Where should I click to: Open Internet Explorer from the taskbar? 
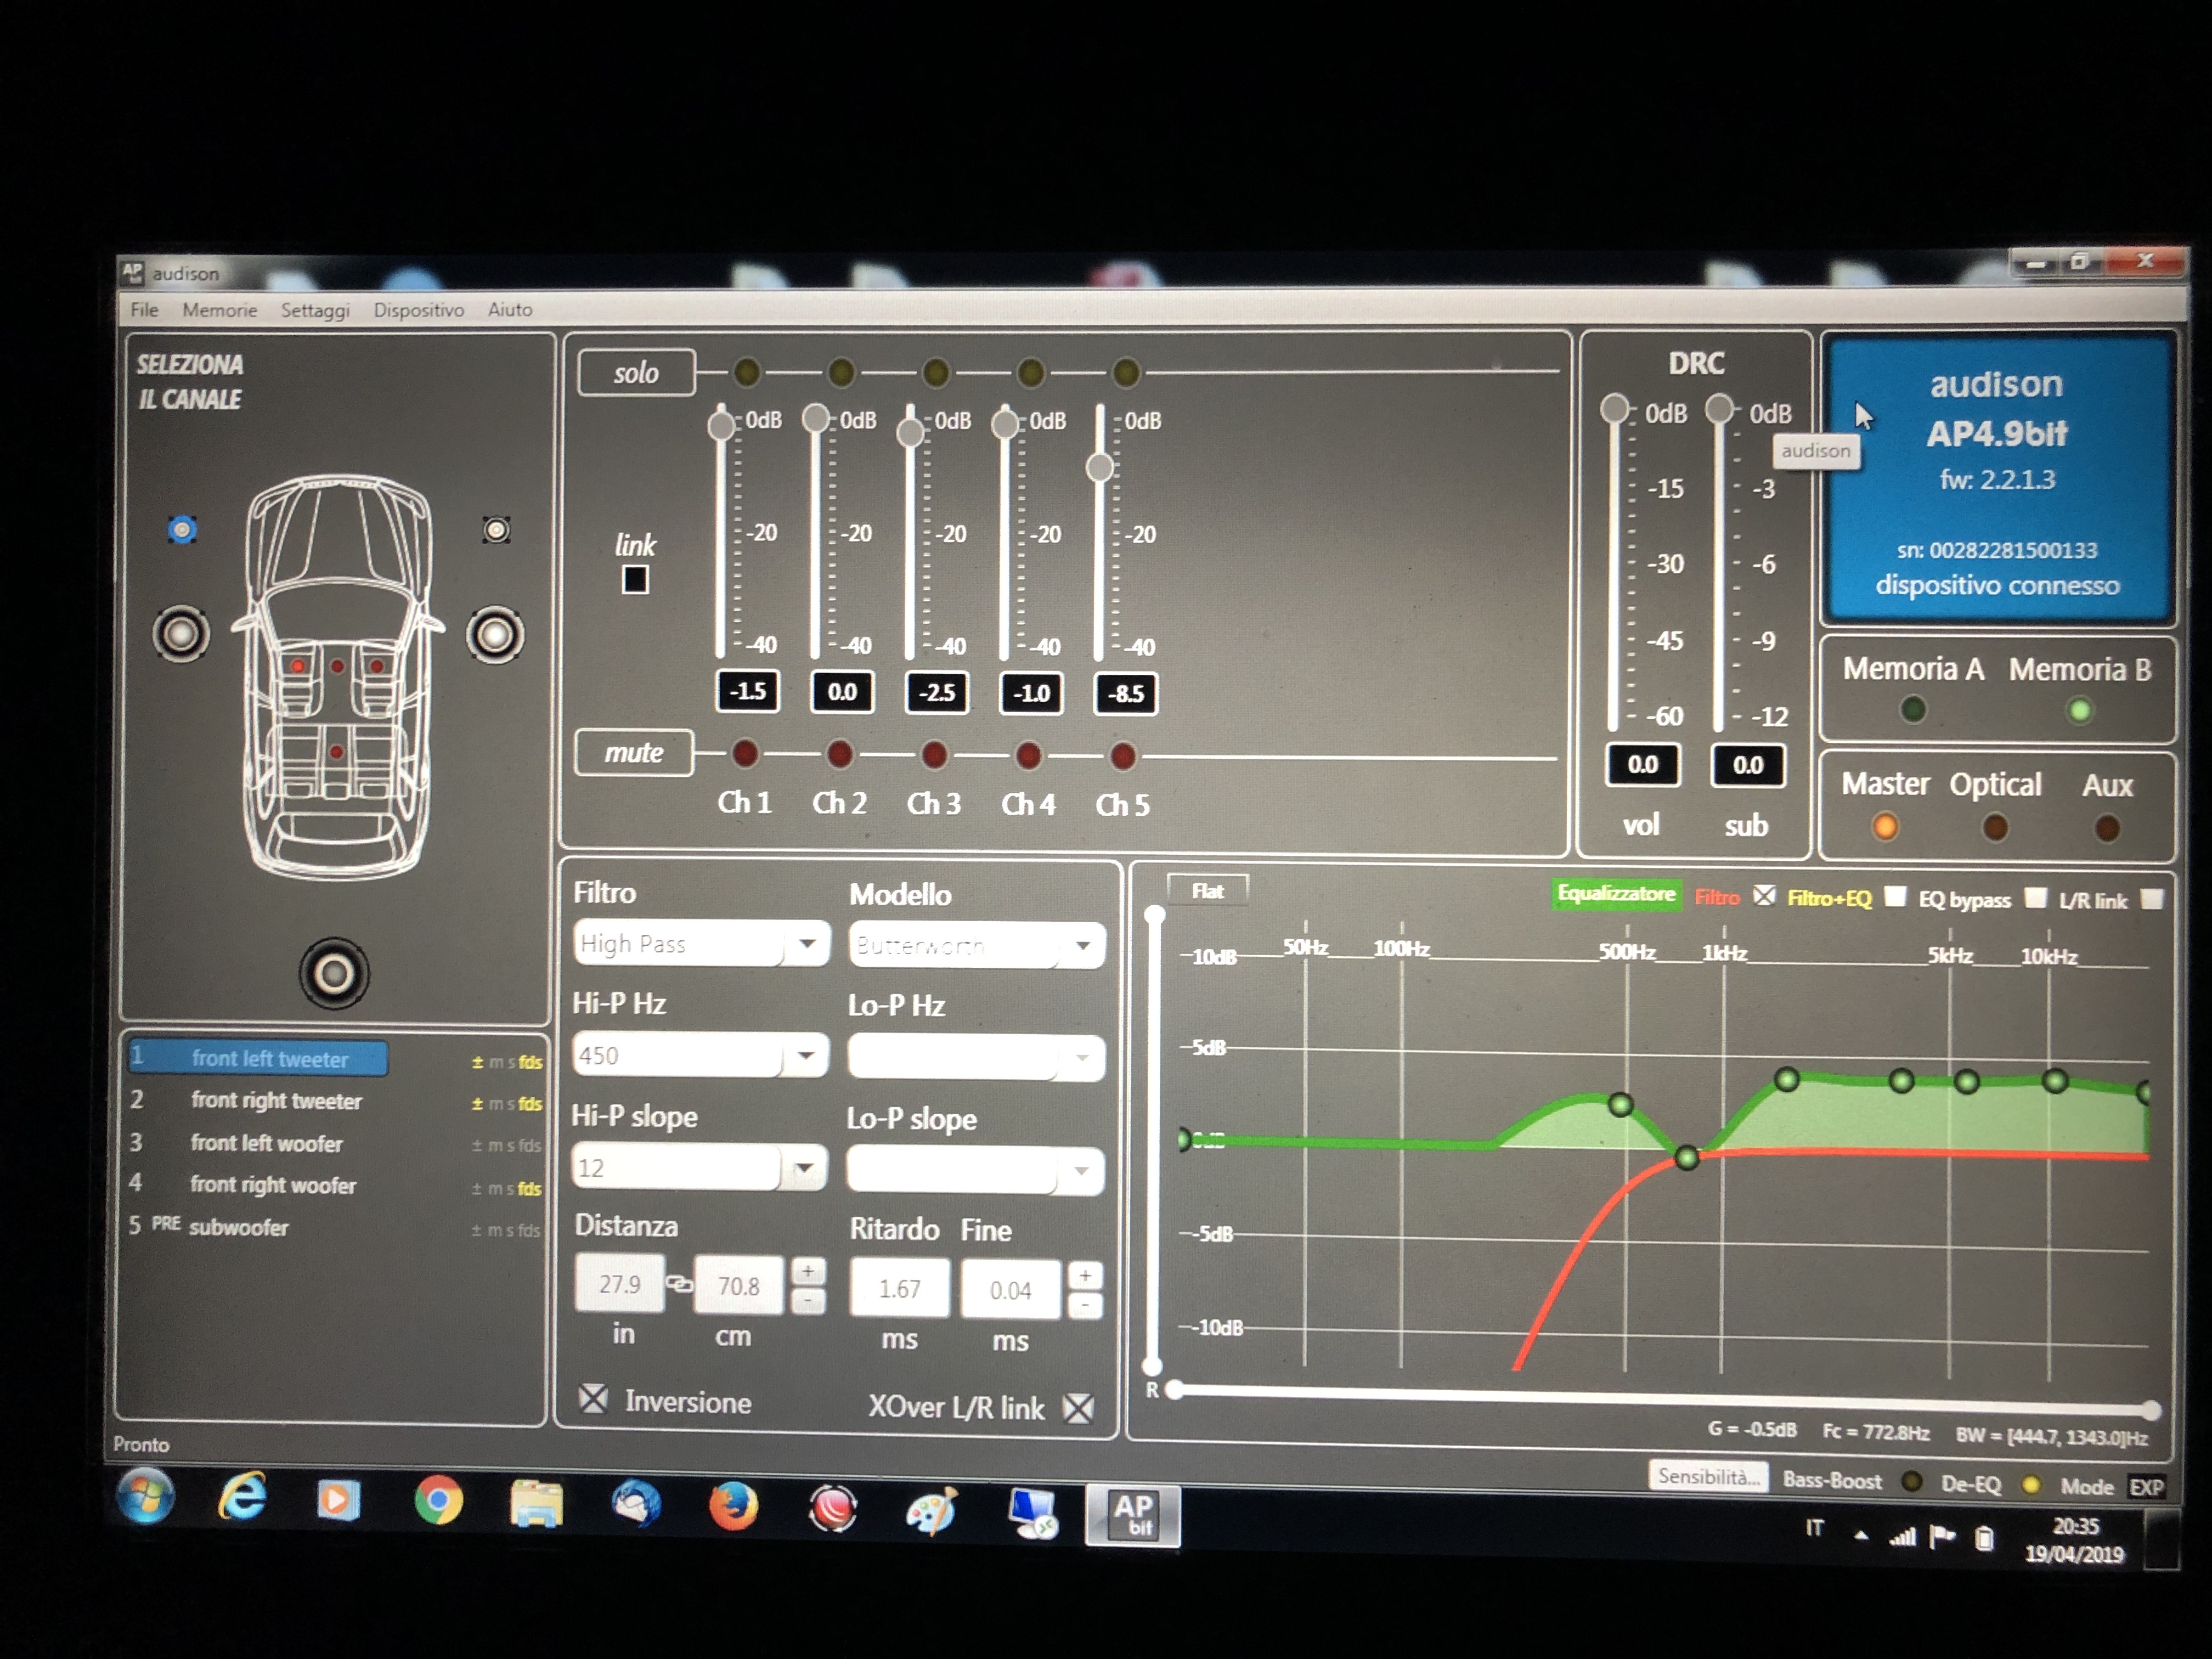coord(242,1497)
